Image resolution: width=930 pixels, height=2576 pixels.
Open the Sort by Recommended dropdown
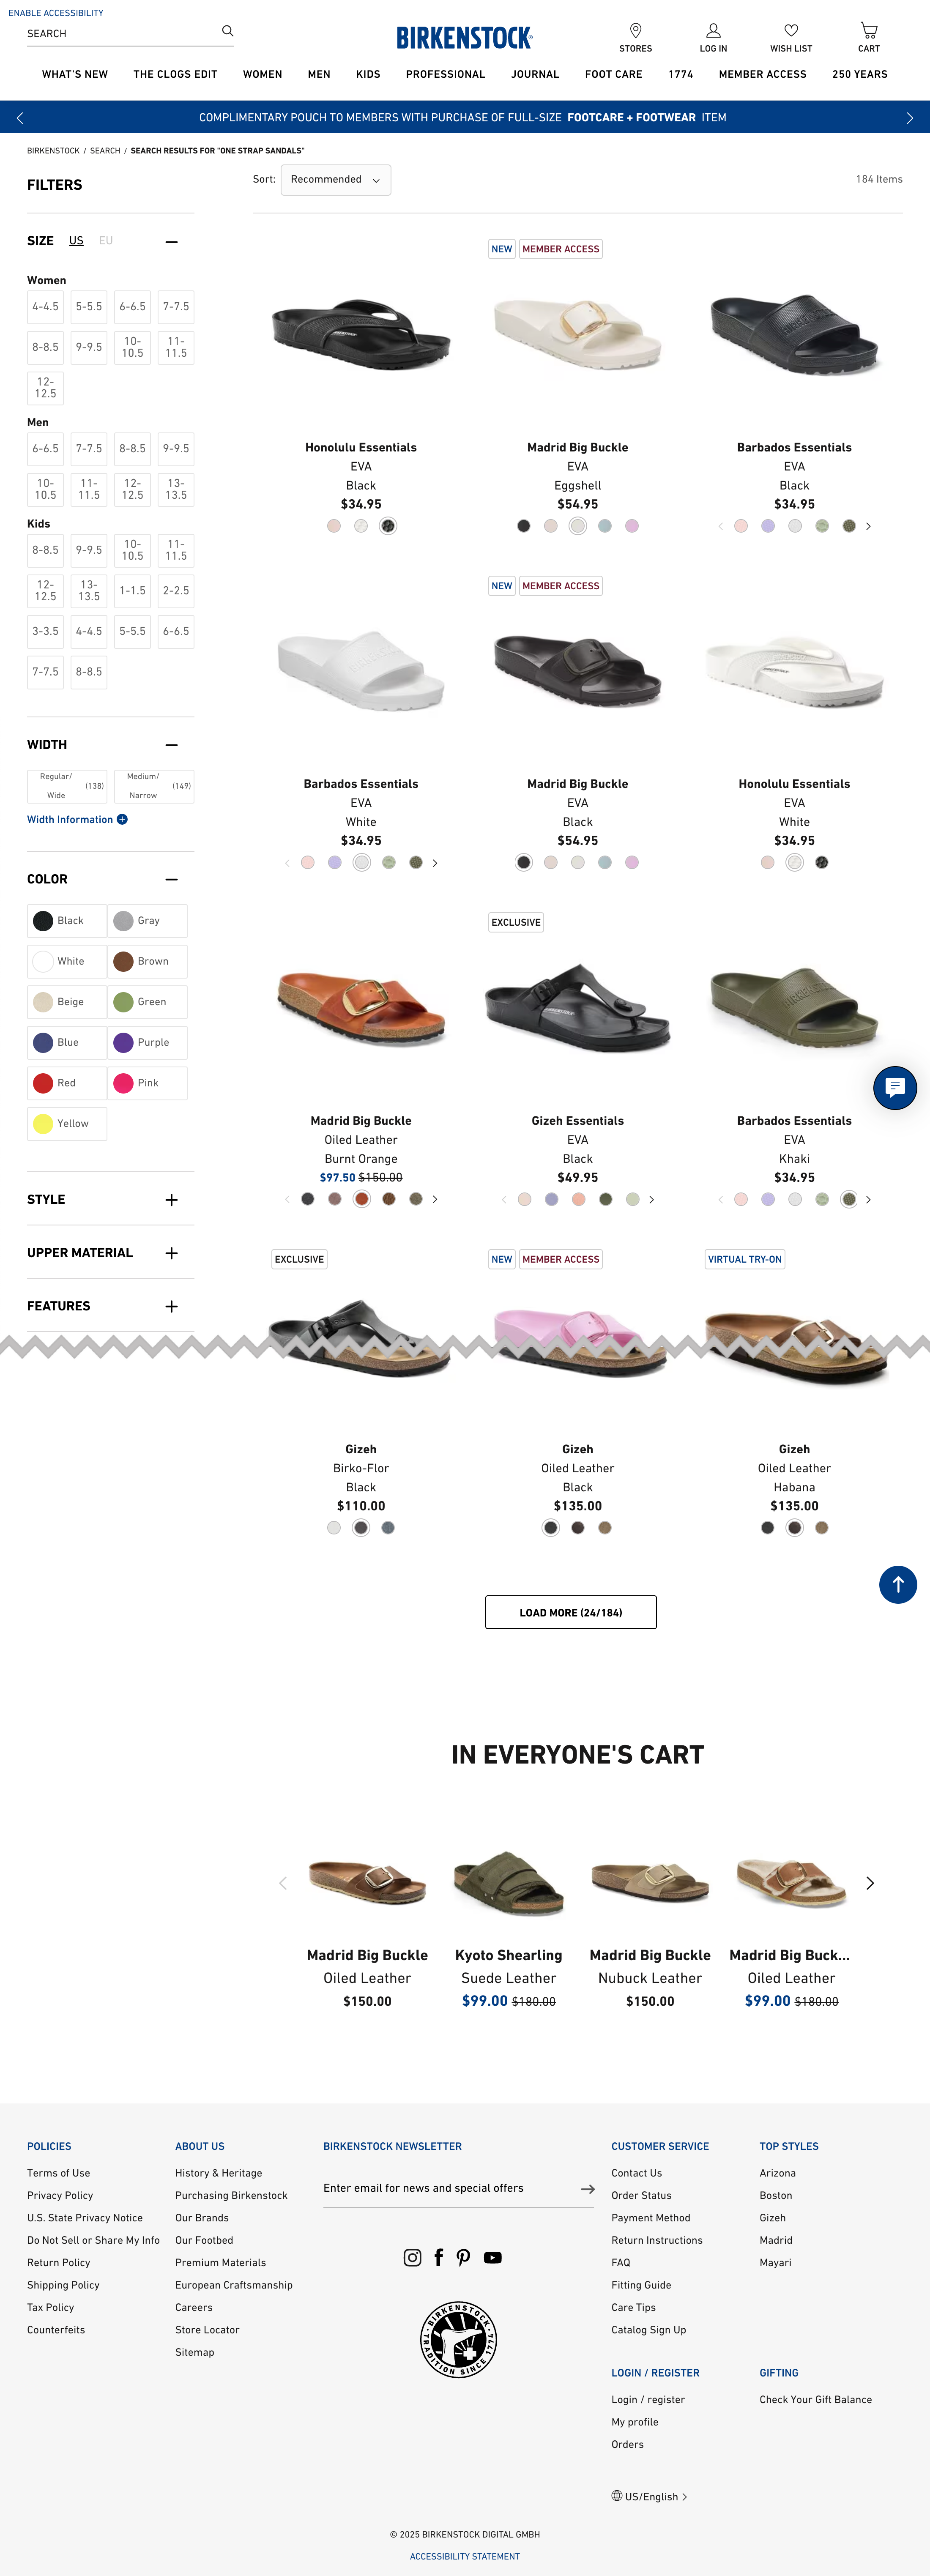(x=335, y=180)
